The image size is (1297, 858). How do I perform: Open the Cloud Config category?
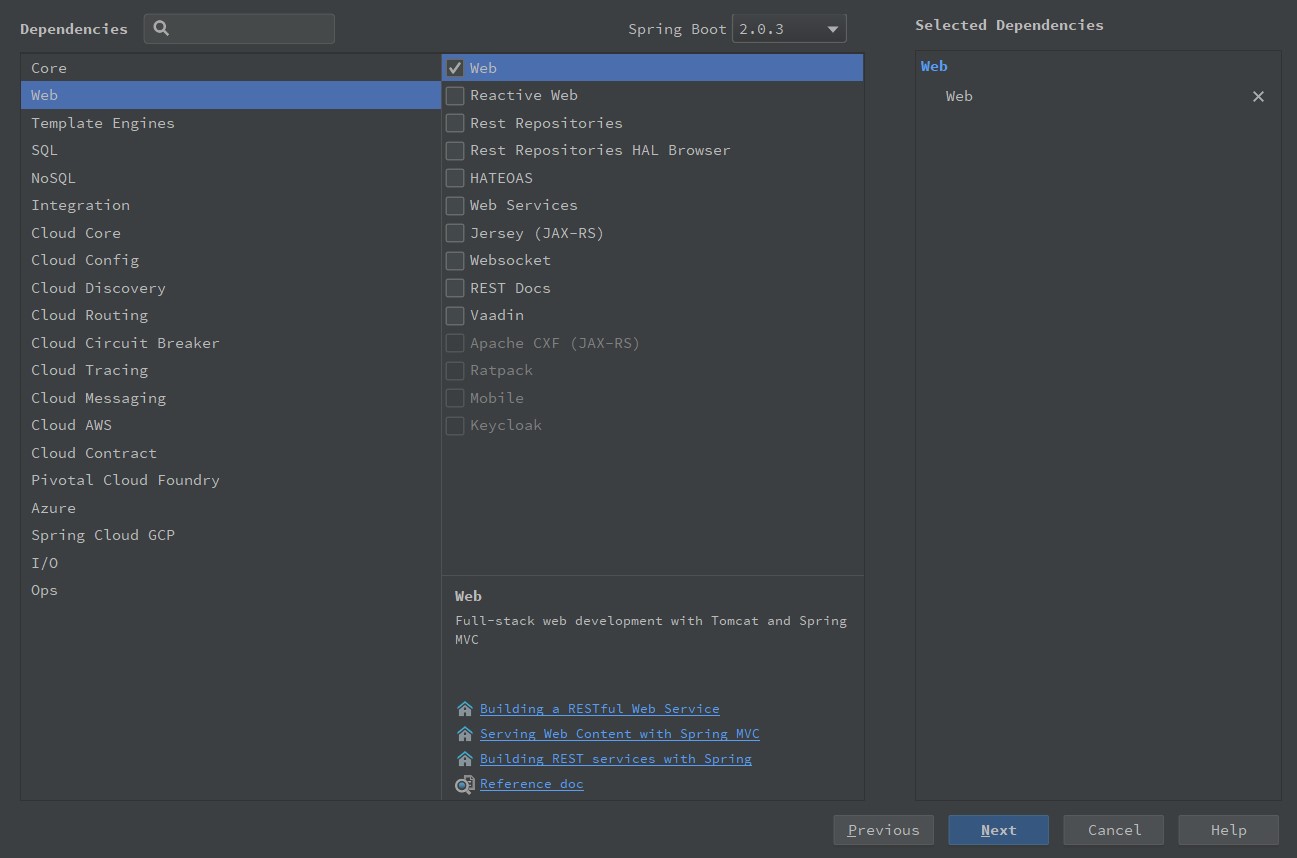pyautogui.click(x=230, y=260)
